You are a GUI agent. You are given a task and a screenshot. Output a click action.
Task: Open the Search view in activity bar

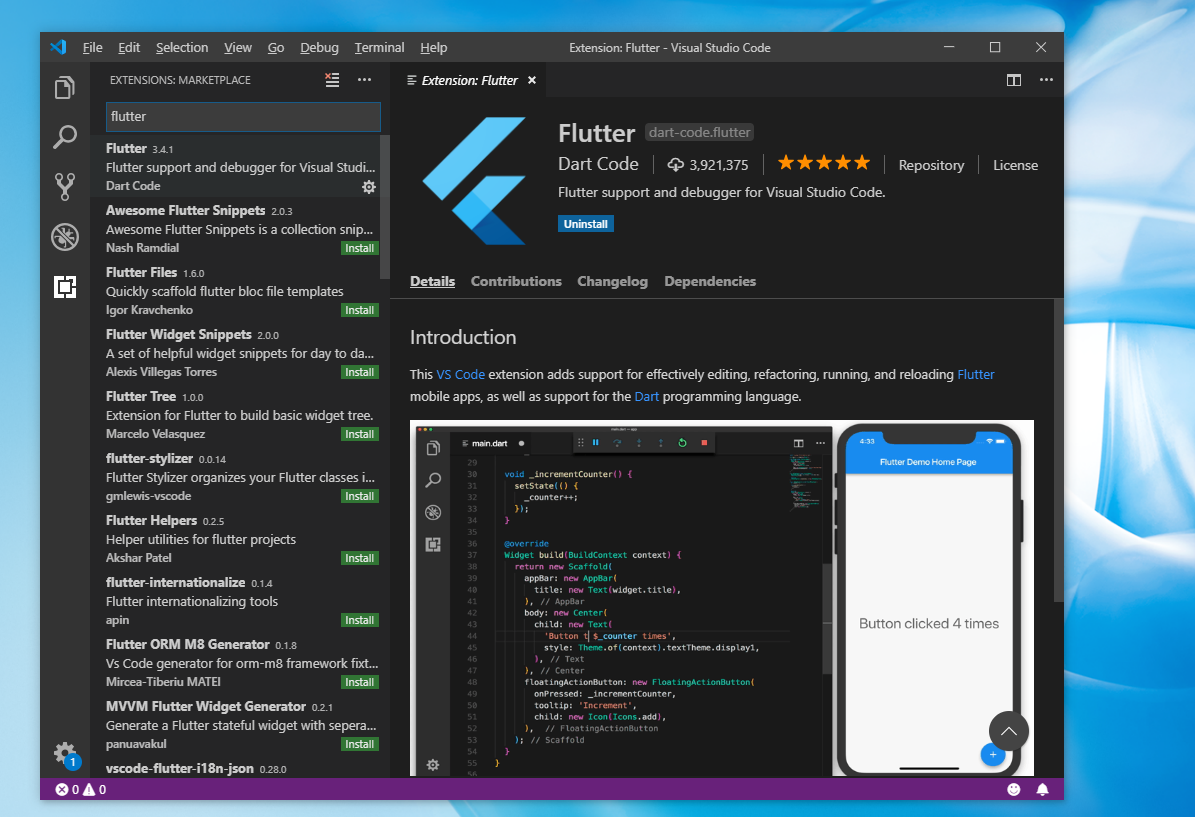(65, 137)
